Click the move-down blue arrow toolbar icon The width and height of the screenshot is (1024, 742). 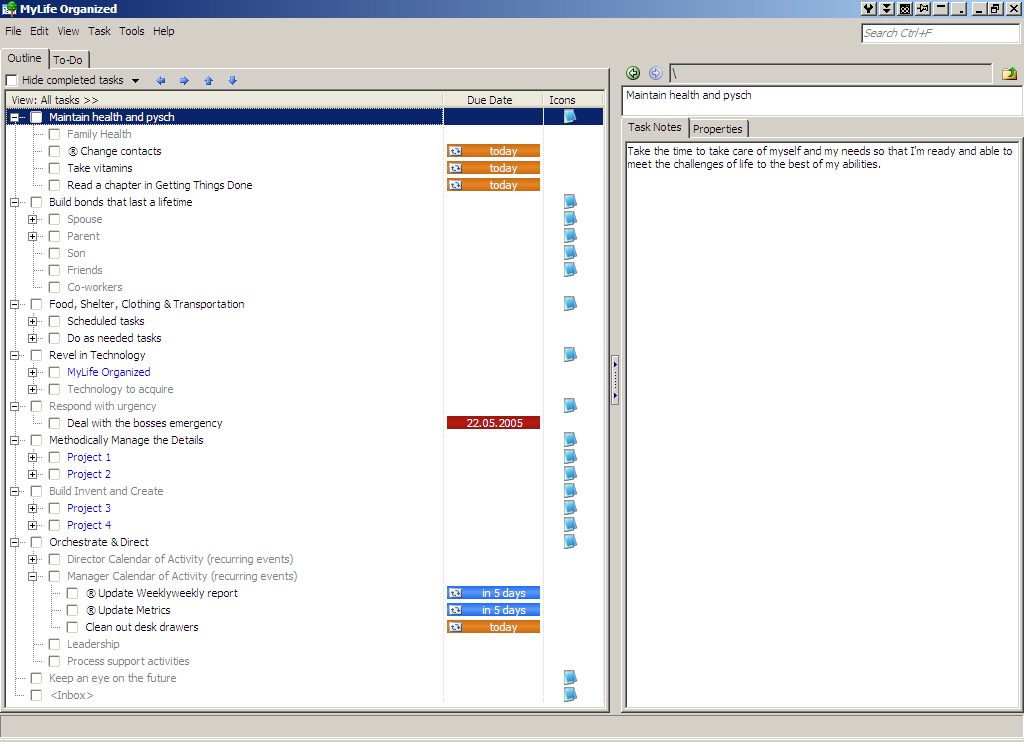pos(232,80)
